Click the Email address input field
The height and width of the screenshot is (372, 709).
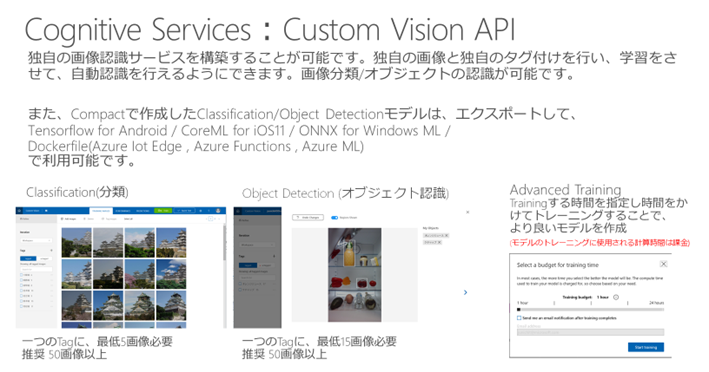point(590,332)
